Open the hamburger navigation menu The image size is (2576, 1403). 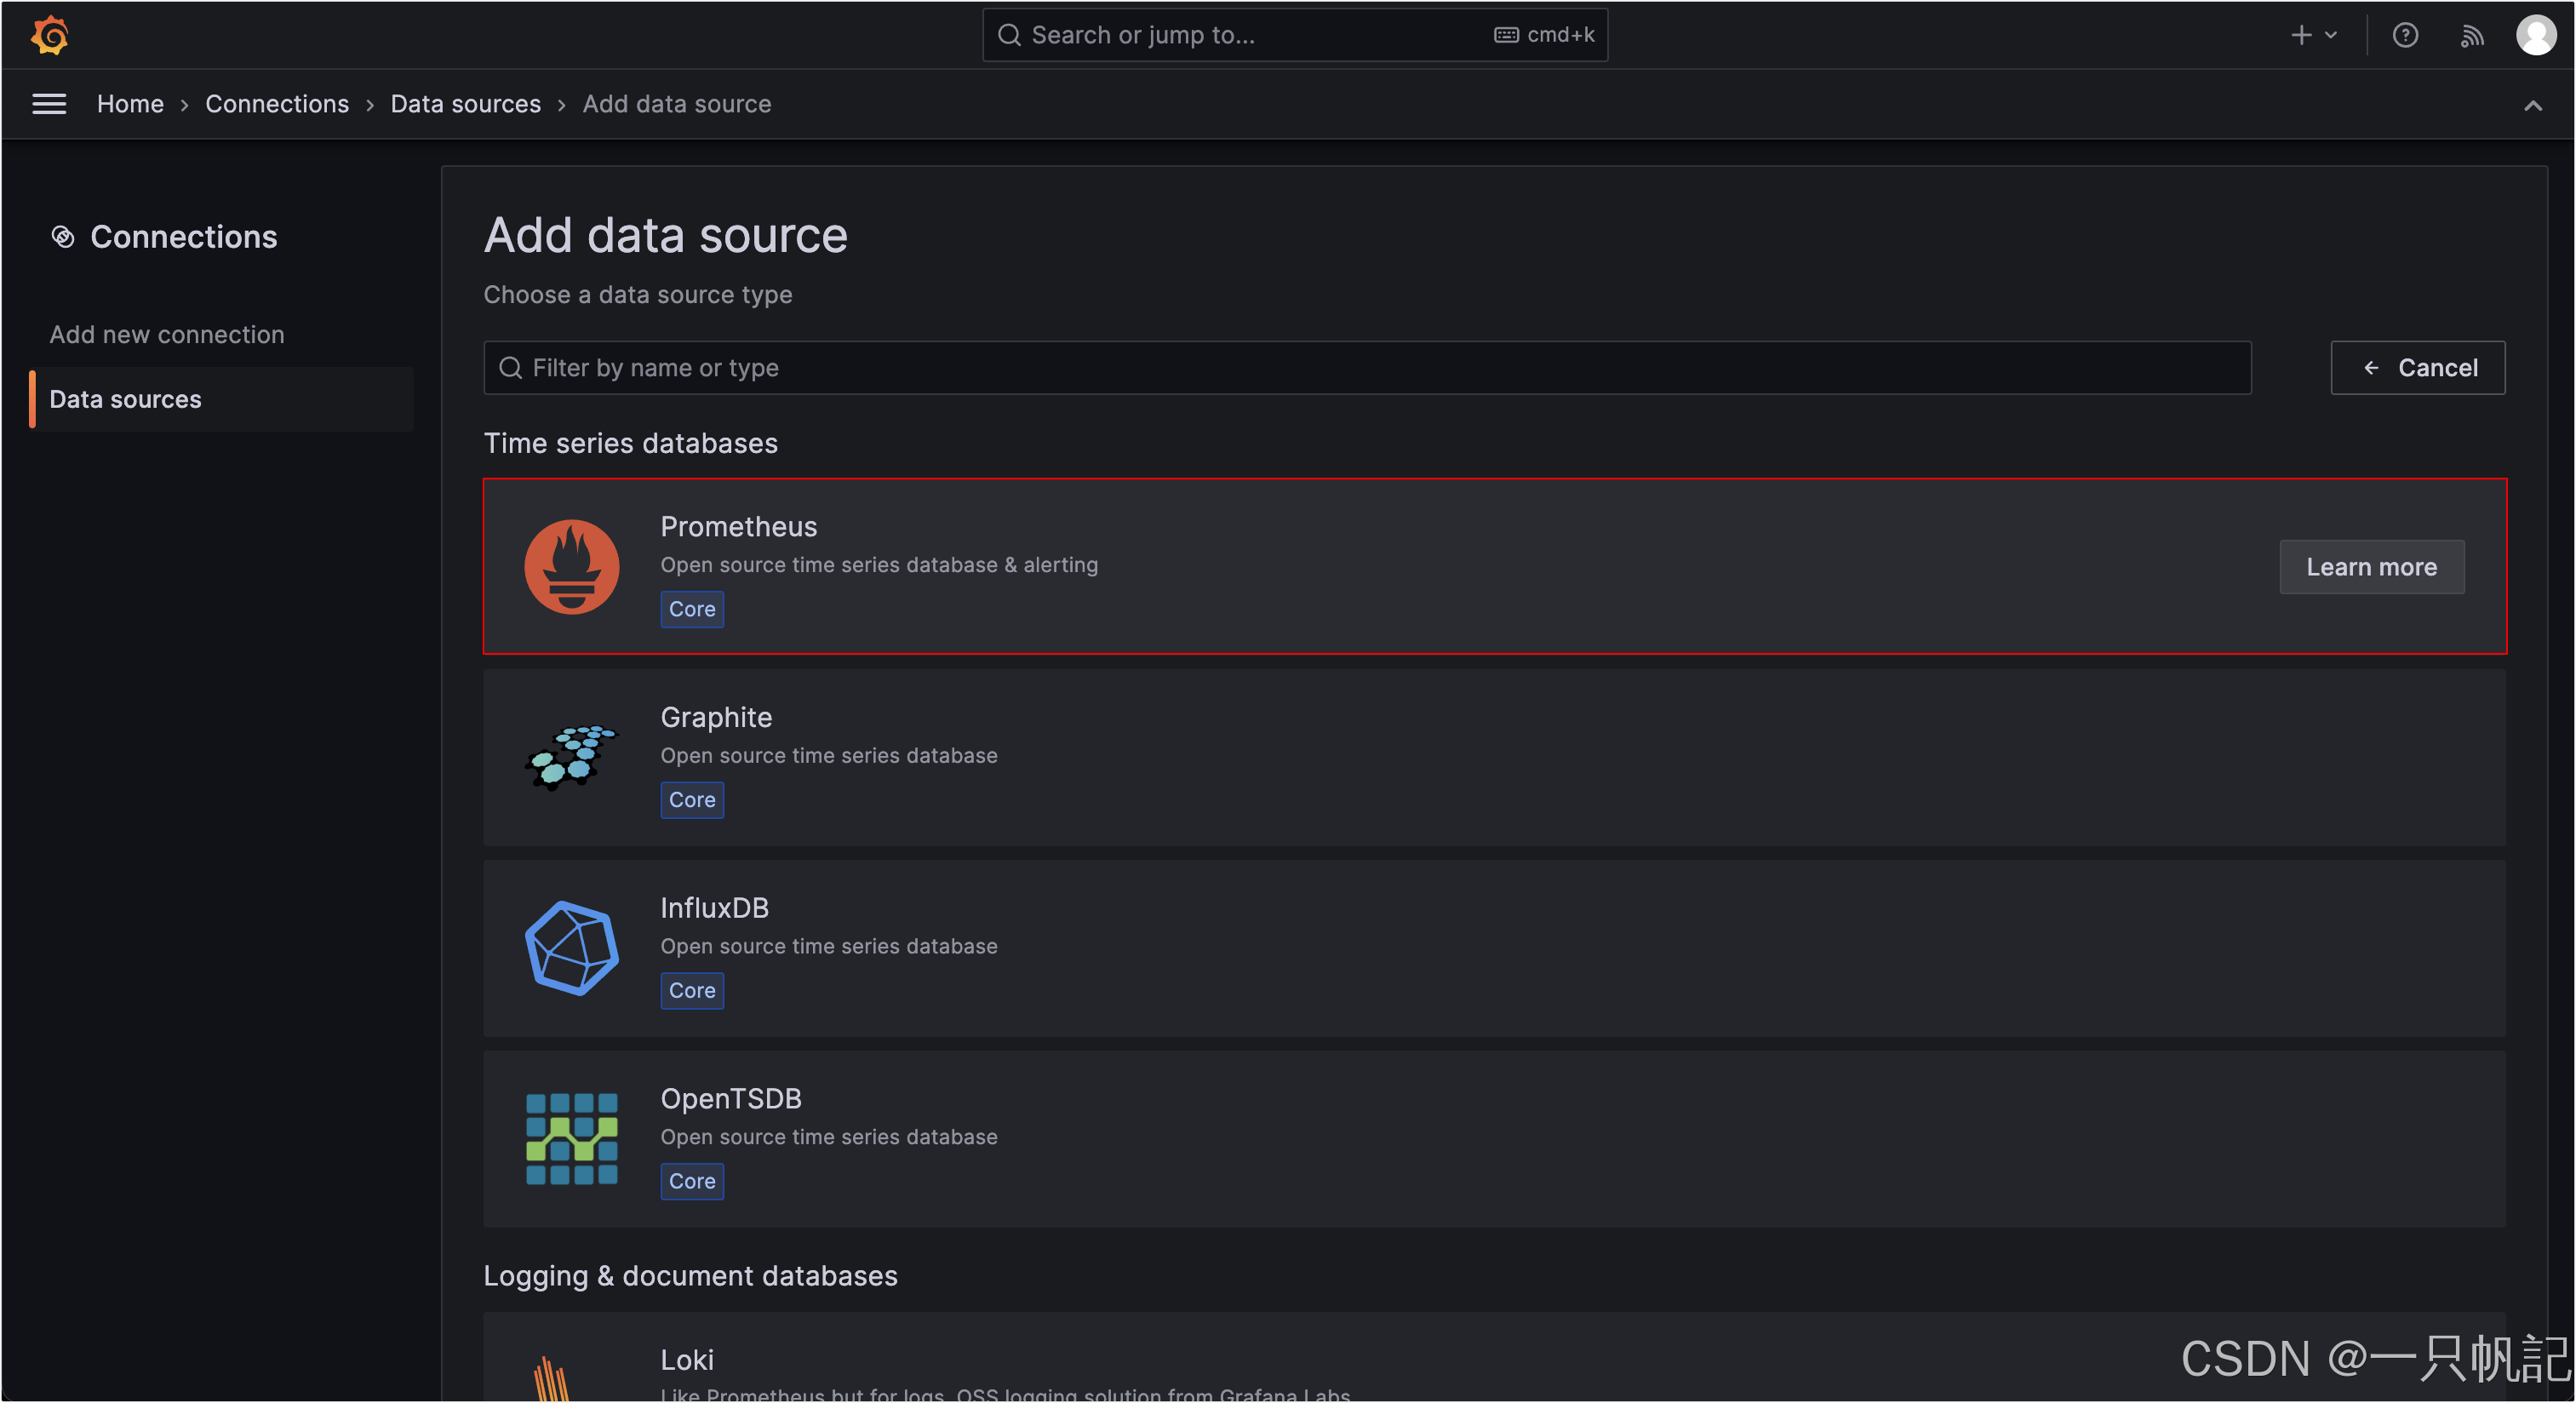click(49, 104)
